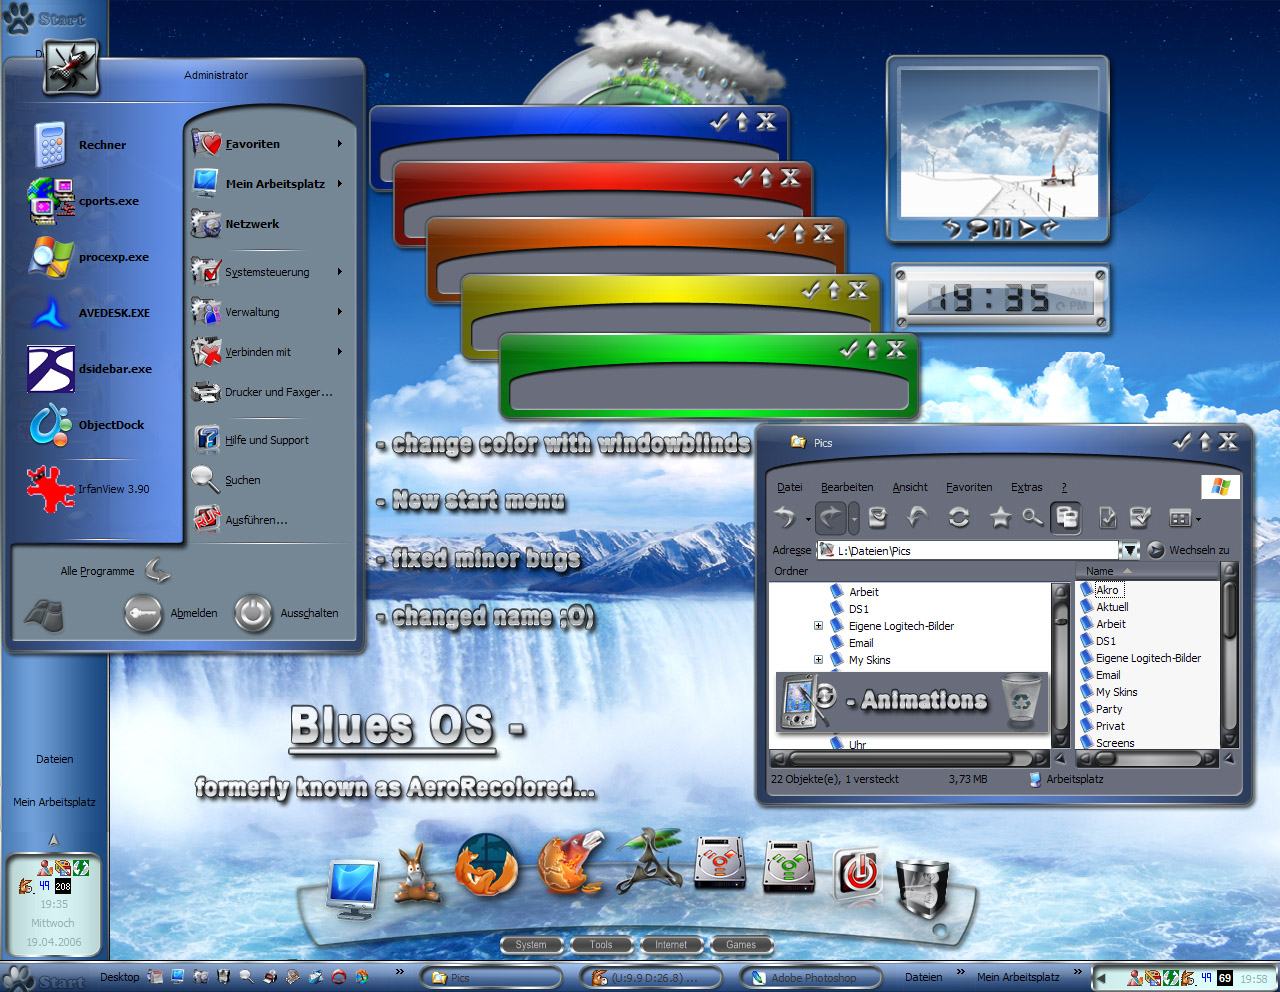Select the Search magnifier in the Explorer toolbar
Screen dimensions: 1280x992
1032,518
